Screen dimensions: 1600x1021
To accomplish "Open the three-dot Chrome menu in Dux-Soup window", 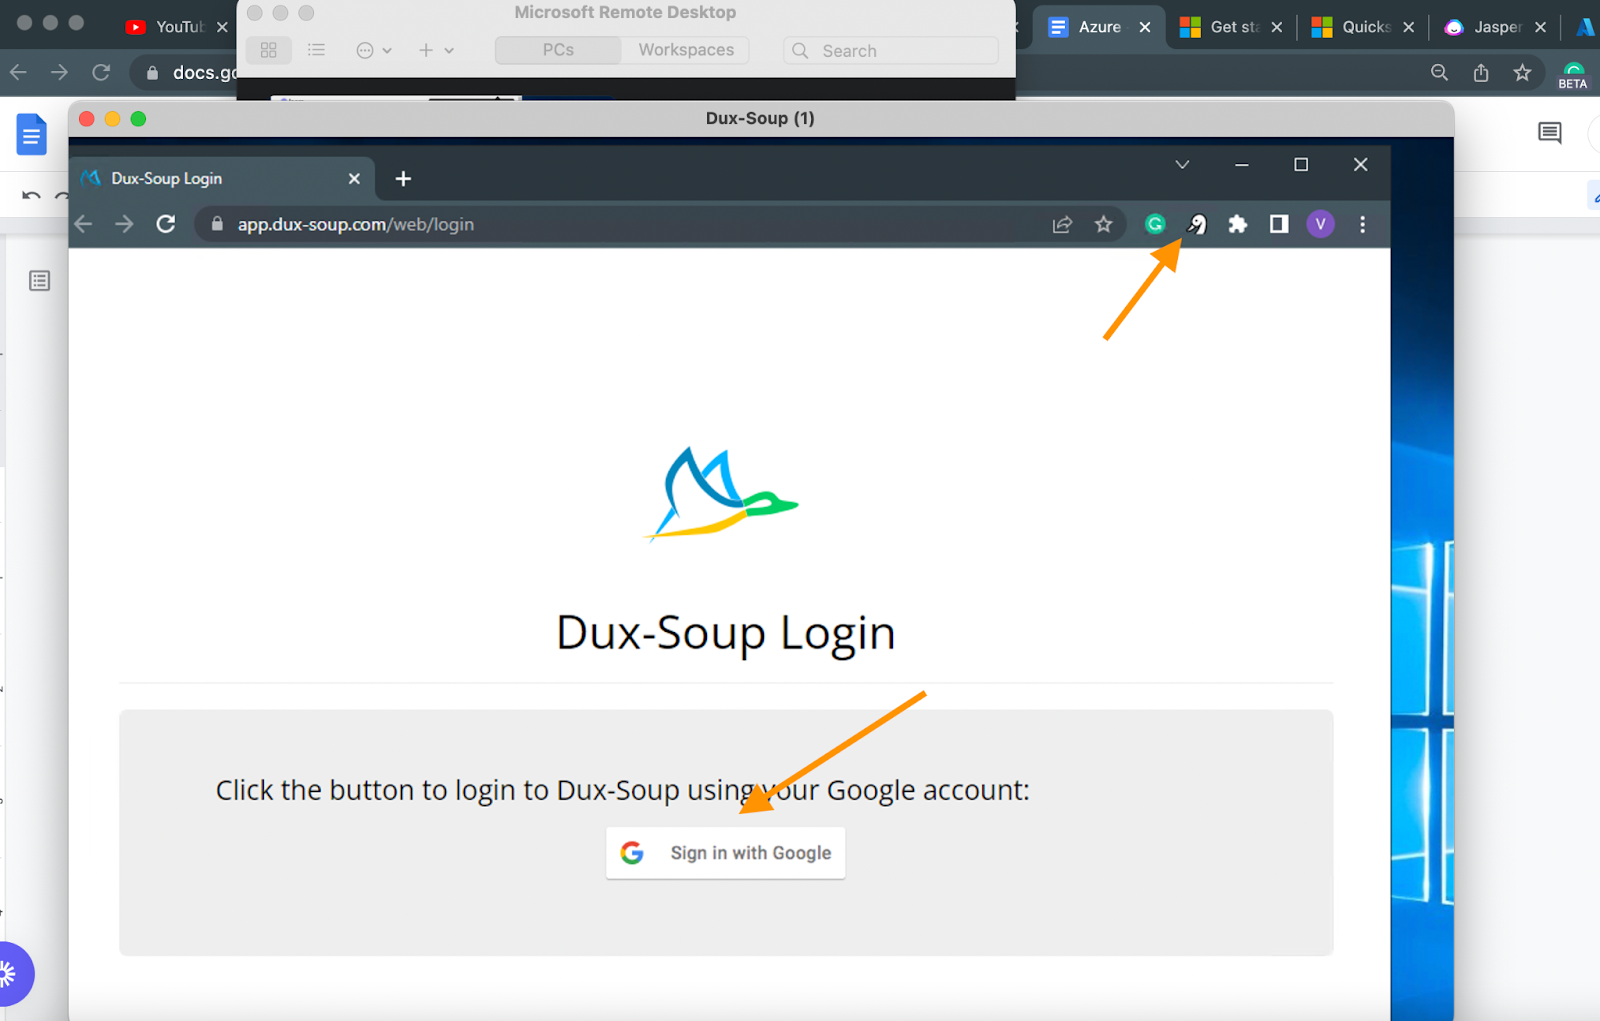I will [1362, 224].
